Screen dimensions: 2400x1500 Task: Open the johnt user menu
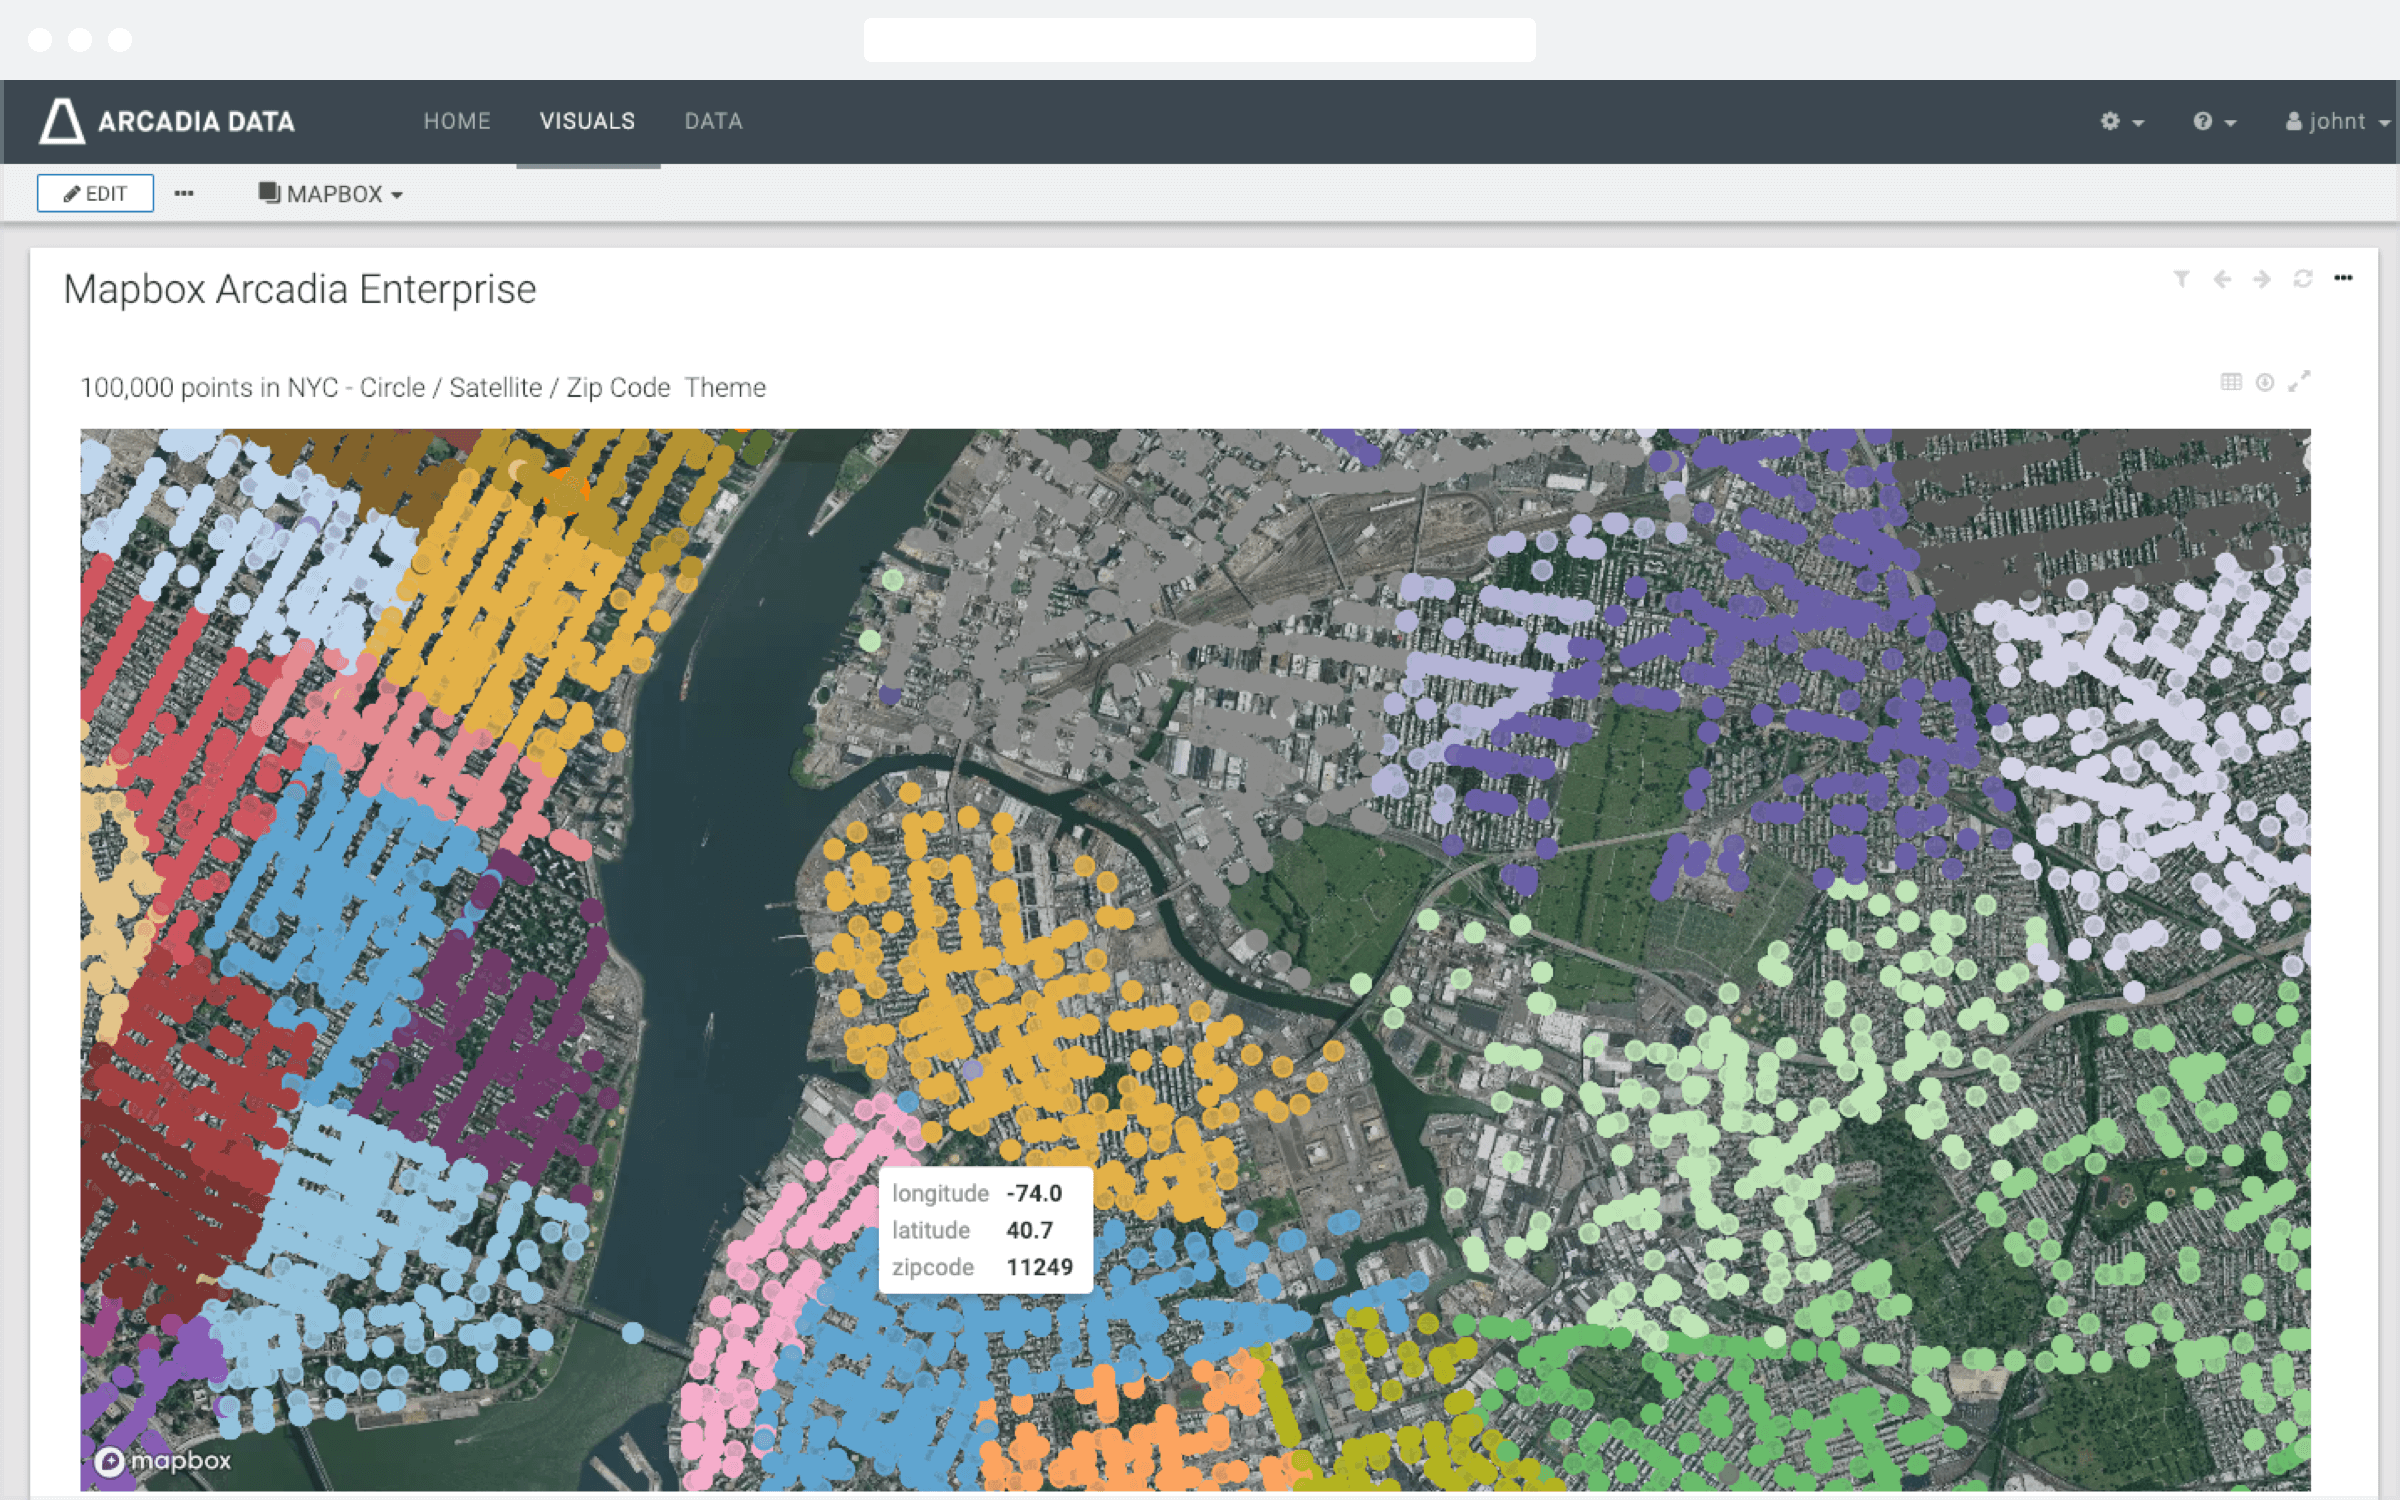(x=2337, y=121)
